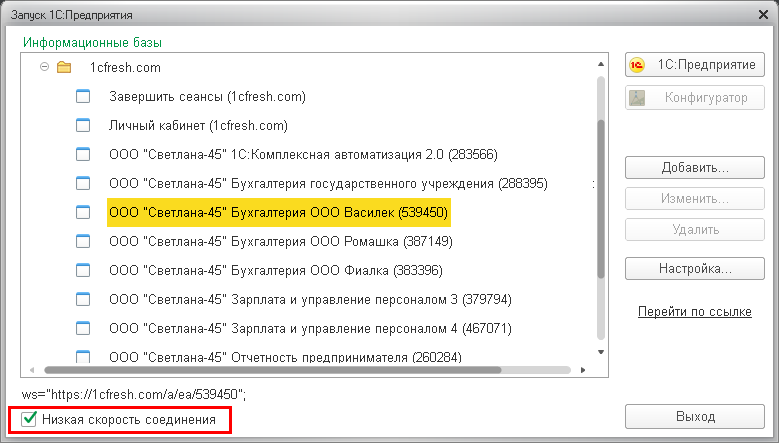Collapse the 1cfresh.com tree group

44,68
